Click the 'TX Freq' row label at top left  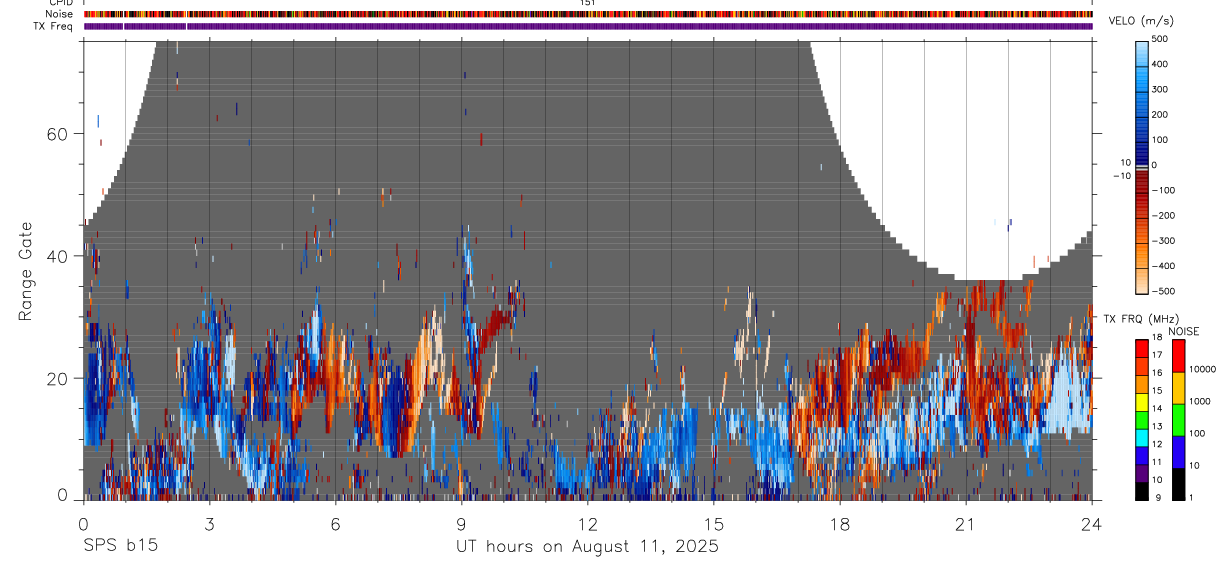click(52, 26)
